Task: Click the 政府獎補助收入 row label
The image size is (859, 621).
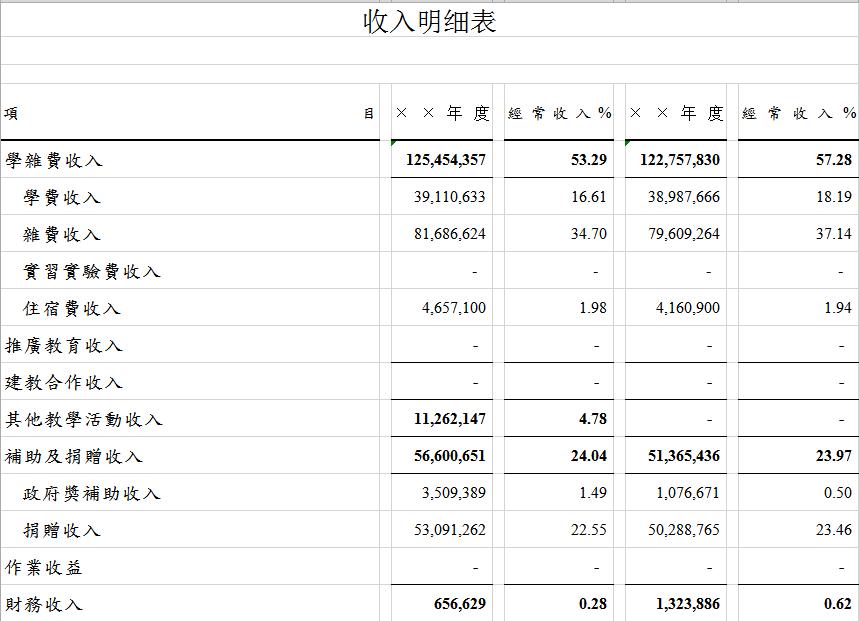Action: [x=92, y=493]
